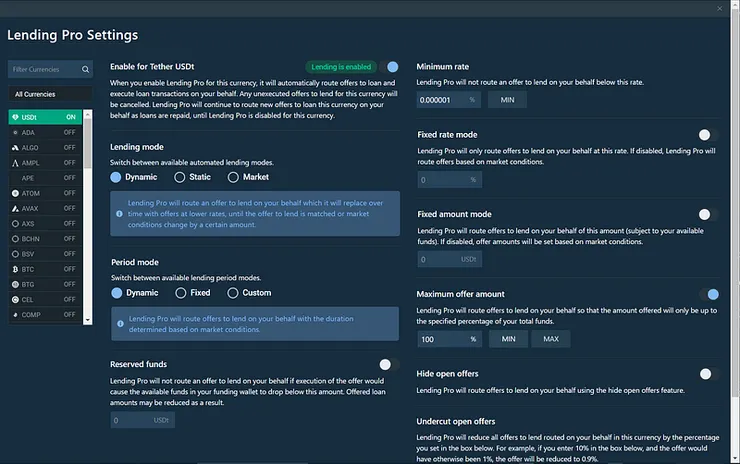
Task: Click MAX button for Maximum offer amount
Action: tap(551, 339)
